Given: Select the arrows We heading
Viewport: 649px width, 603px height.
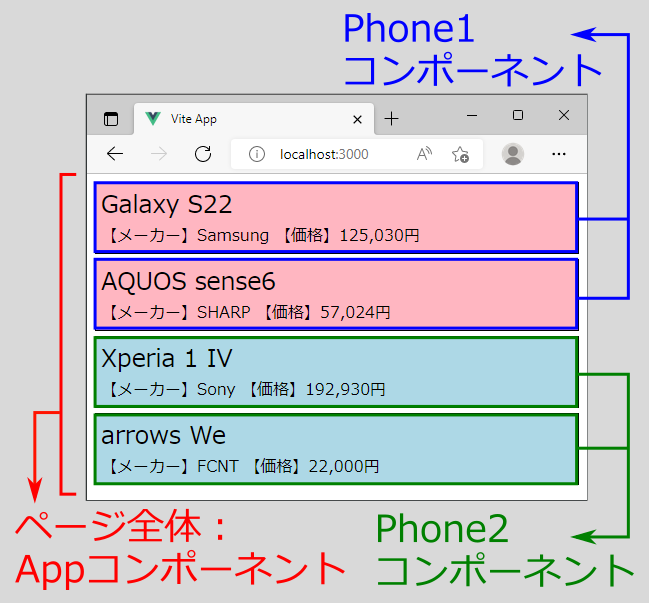Looking at the screenshot, I should [163, 435].
